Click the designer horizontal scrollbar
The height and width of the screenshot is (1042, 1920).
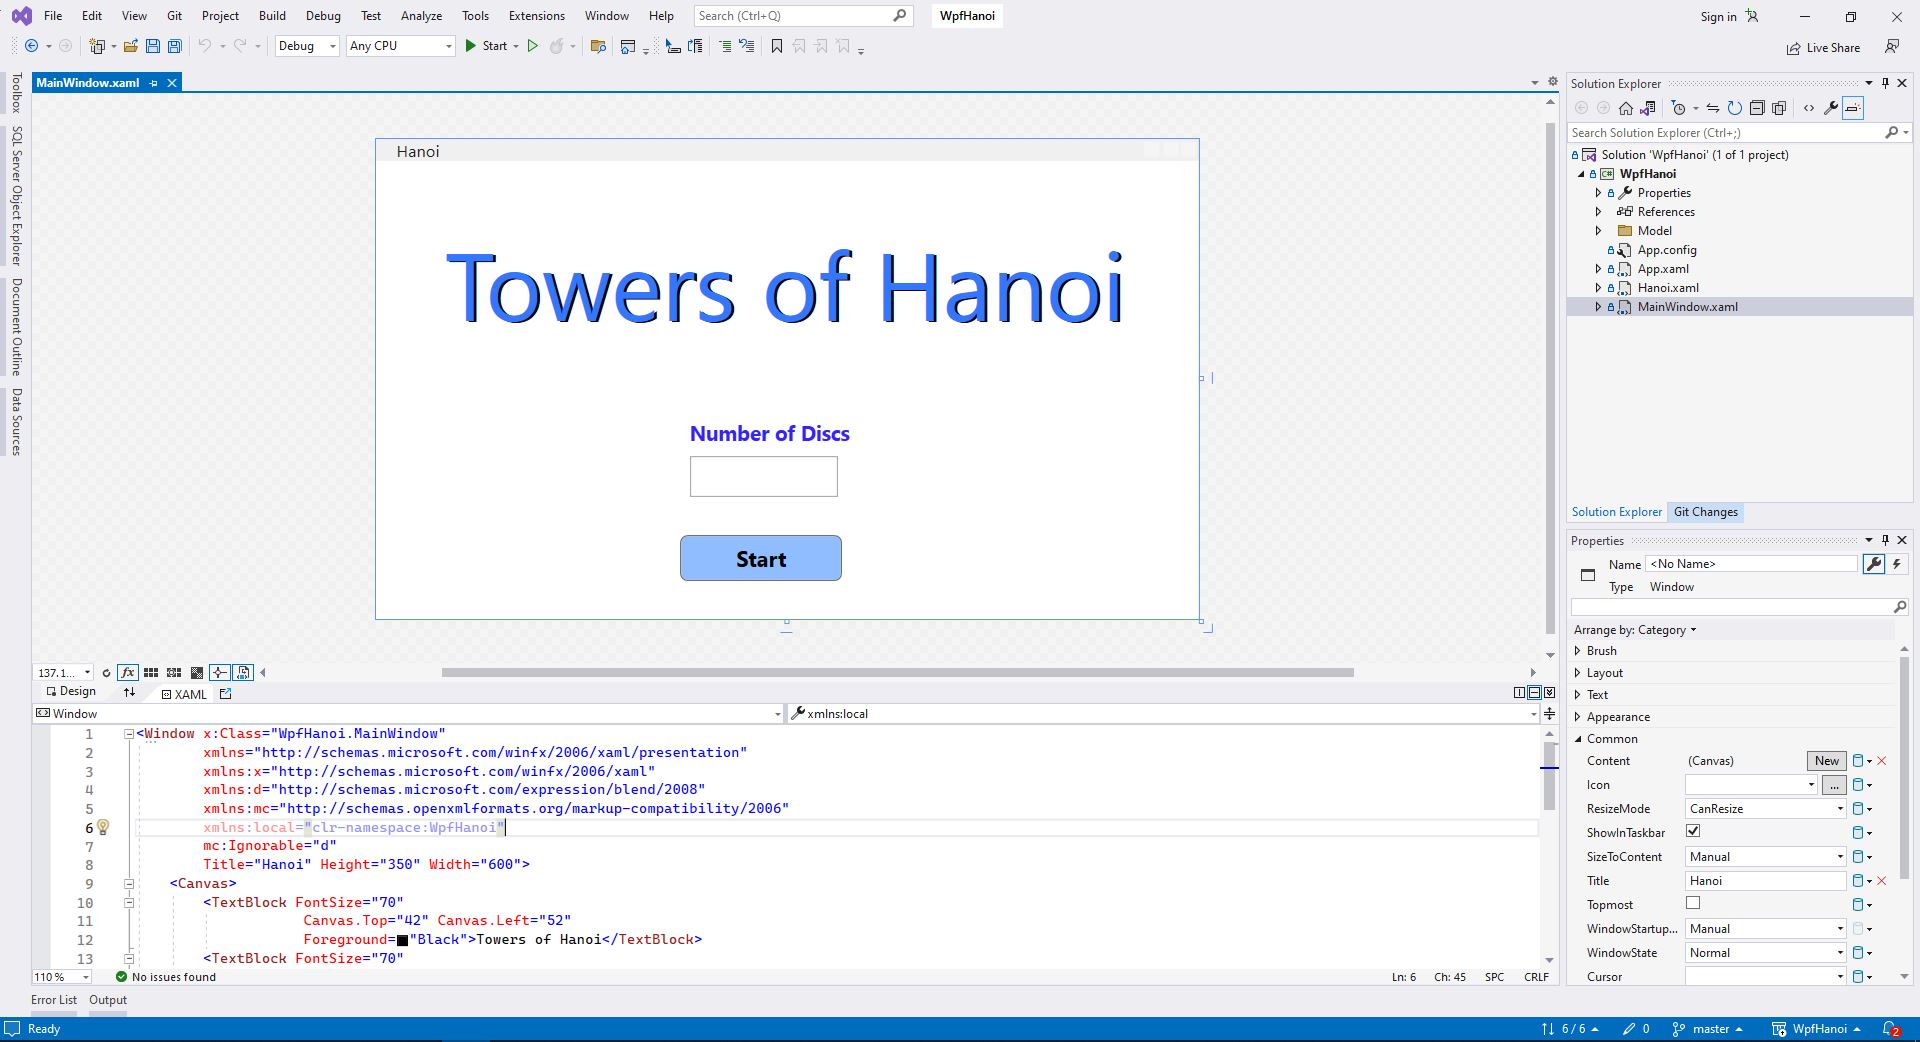[x=897, y=672]
